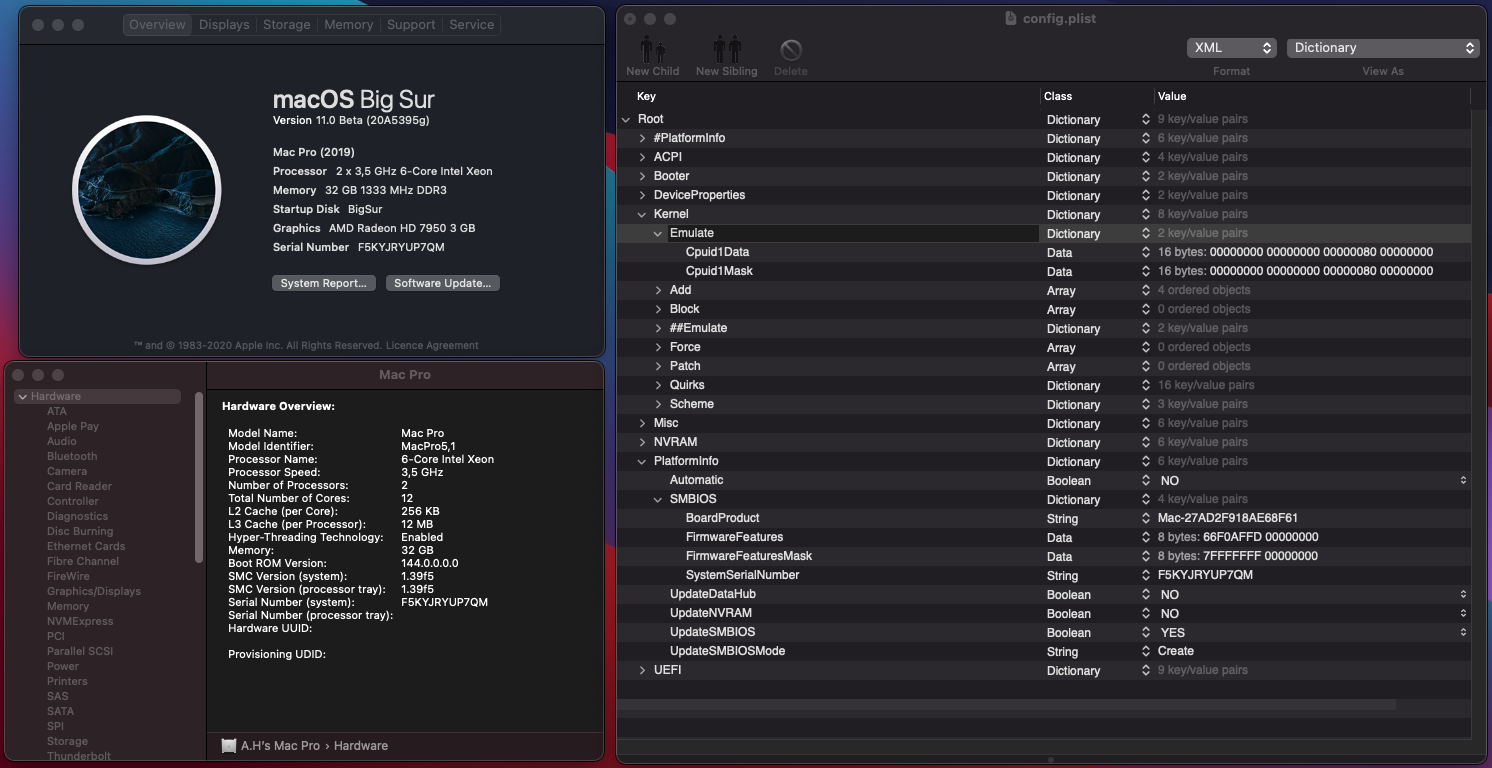Click the New Sibling toolbar icon
The height and width of the screenshot is (768, 1492).
727,49
